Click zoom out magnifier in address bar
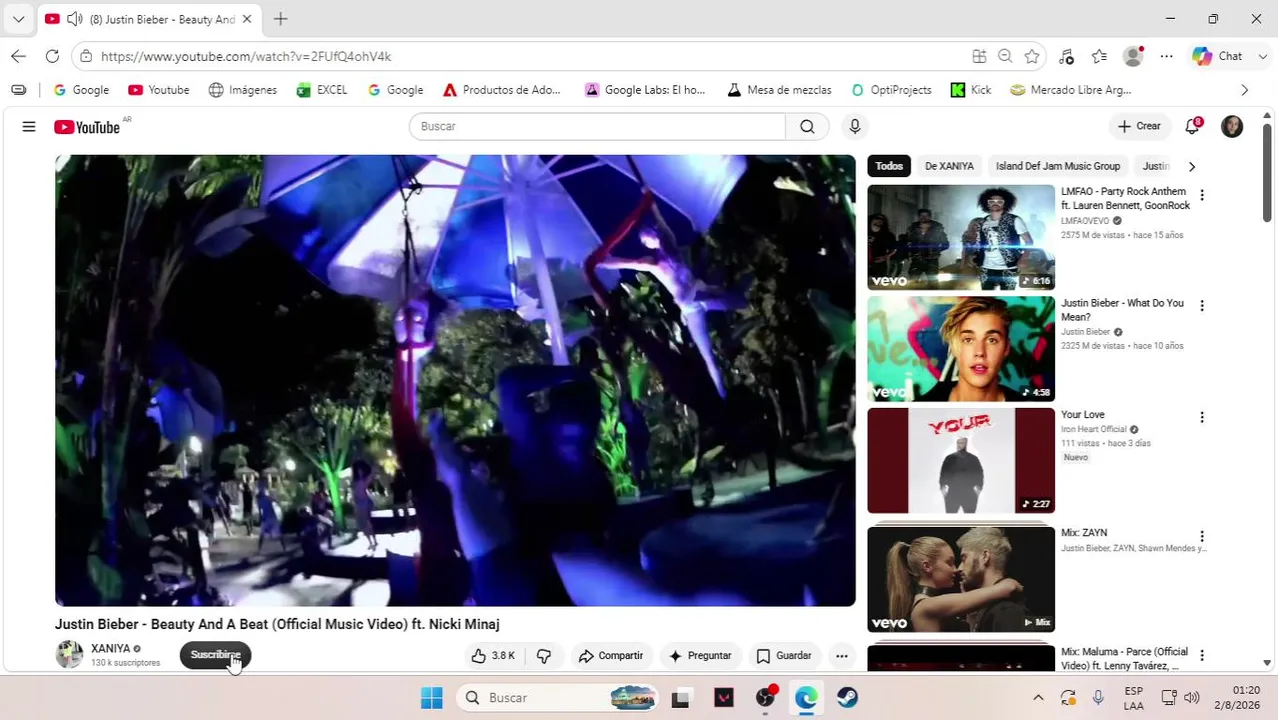 1005,57
